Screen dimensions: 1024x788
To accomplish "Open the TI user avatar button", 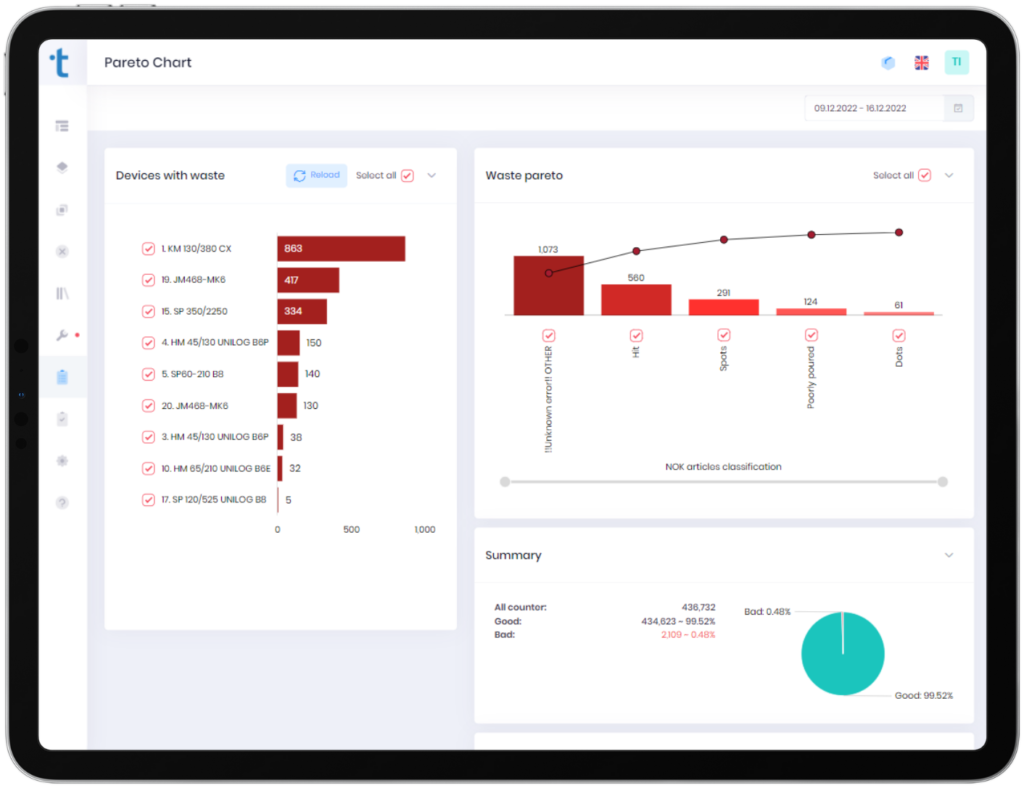I will point(956,62).
